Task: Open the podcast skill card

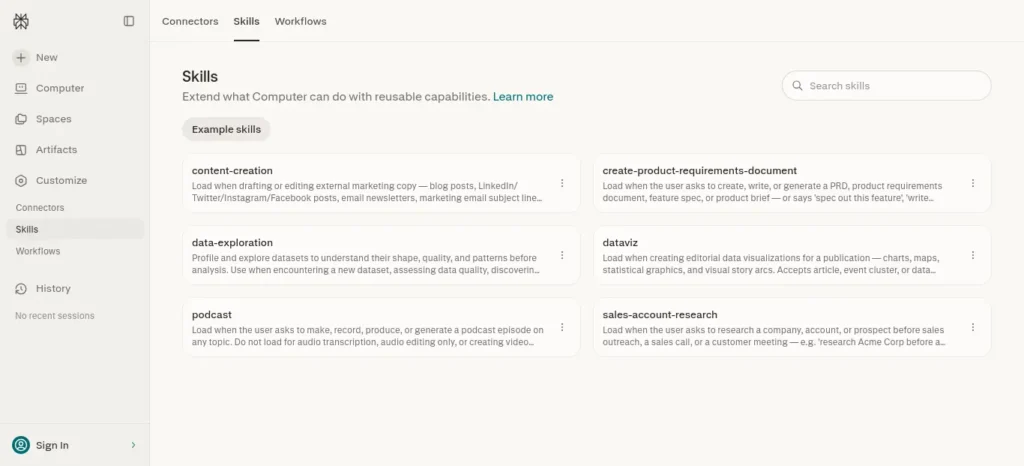Action: click(x=381, y=327)
